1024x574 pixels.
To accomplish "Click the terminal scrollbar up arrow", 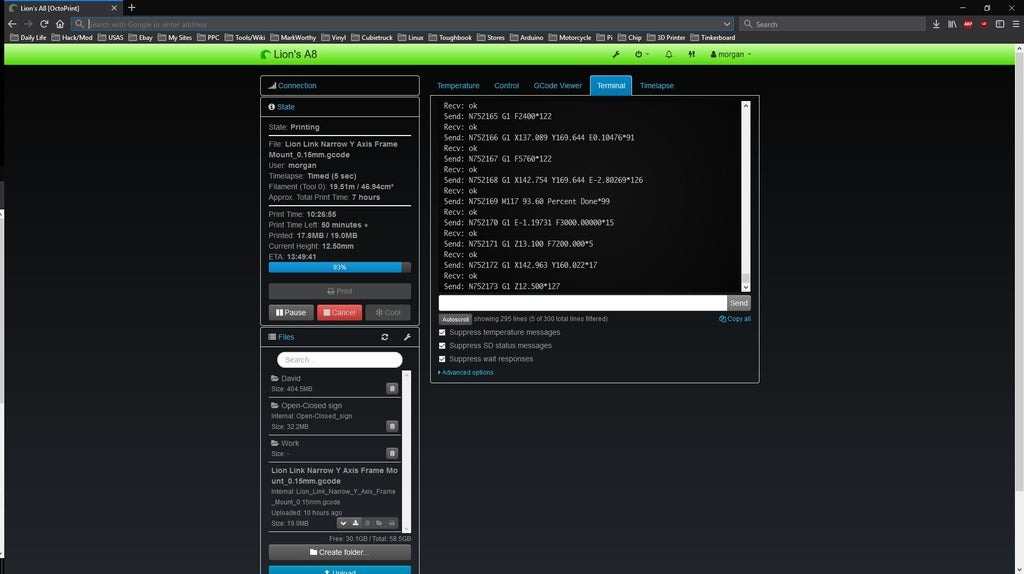I will click(x=746, y=106).
